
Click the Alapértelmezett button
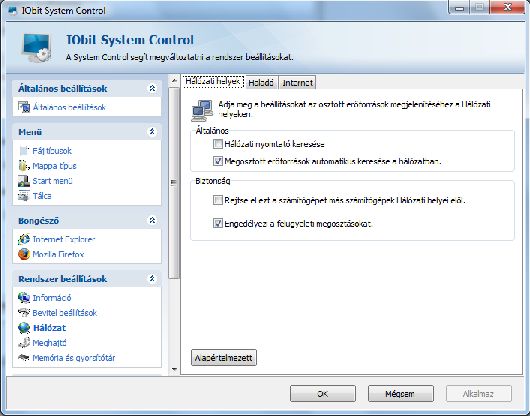pyautogui.click(x=224, y=358)
